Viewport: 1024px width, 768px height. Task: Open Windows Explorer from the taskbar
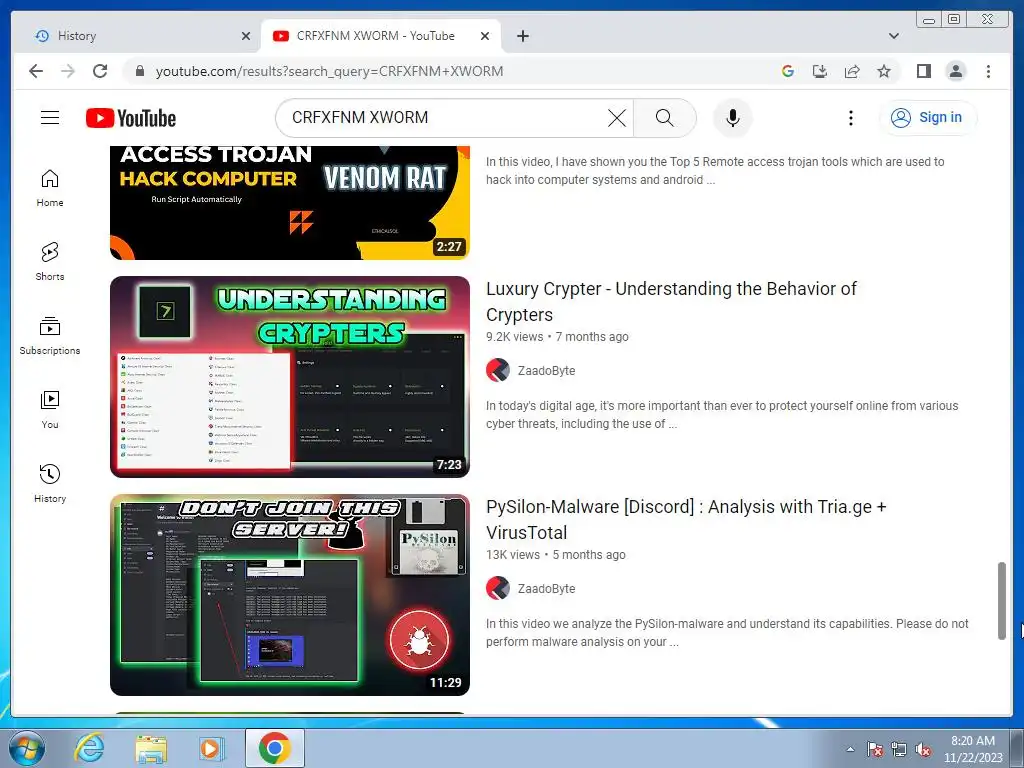point(150,748)
